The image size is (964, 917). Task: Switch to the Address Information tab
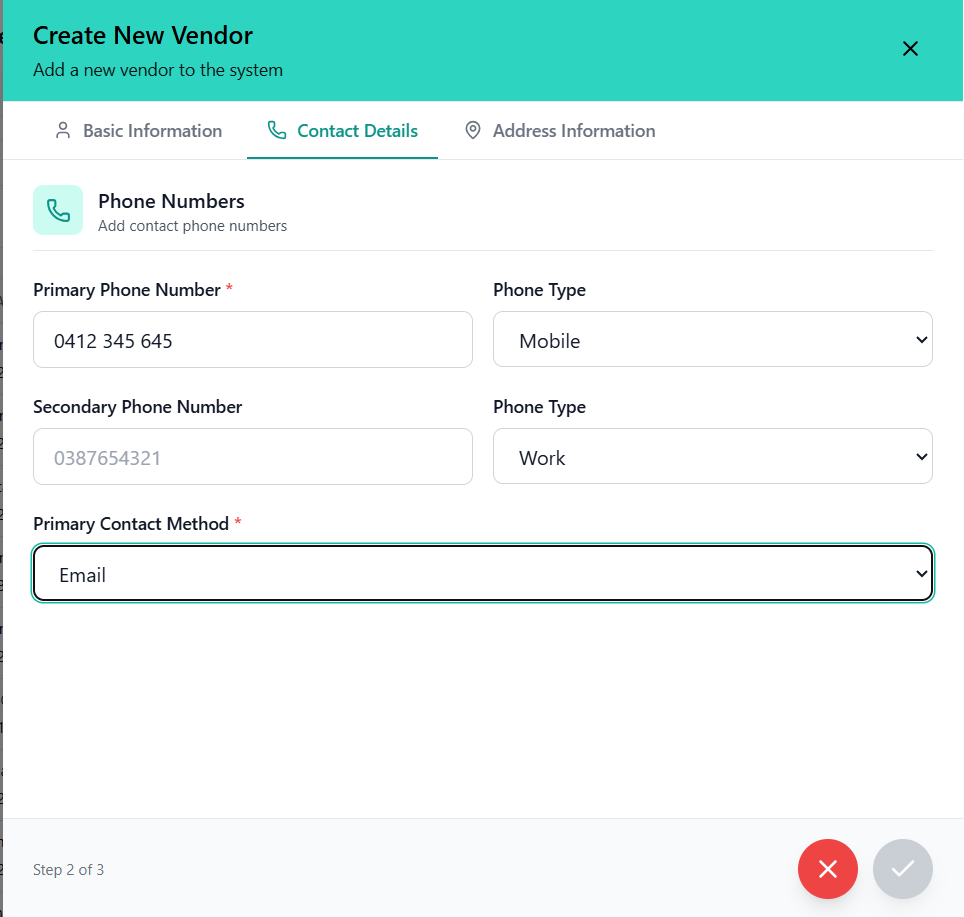click(559, 130)
